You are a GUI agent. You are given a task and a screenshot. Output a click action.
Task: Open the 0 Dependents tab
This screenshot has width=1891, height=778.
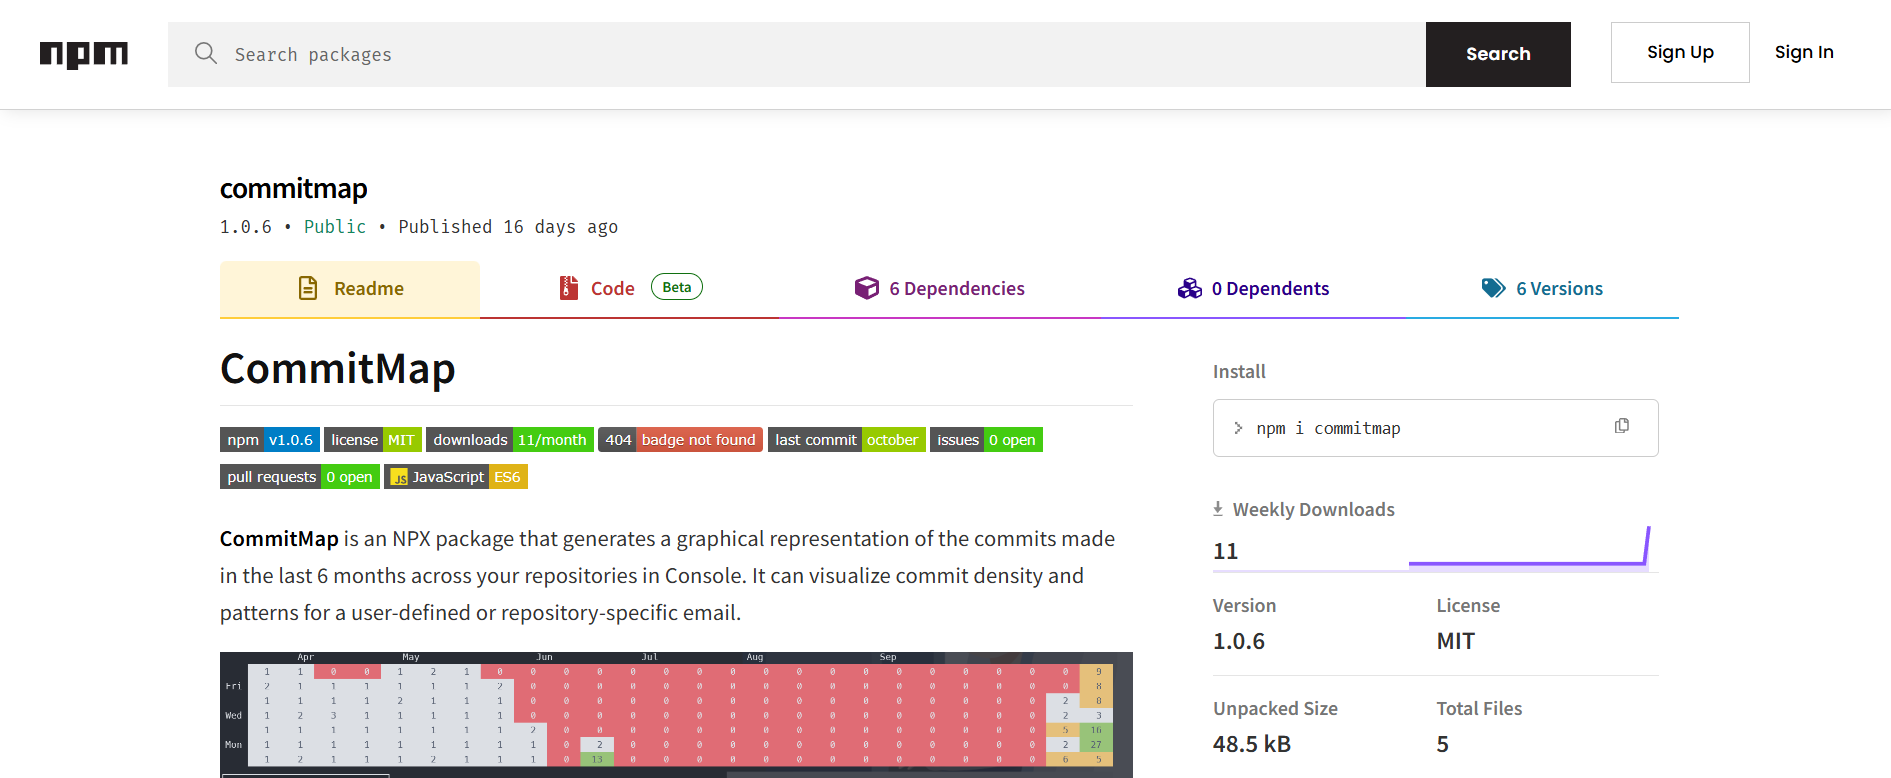(1253, 289)
